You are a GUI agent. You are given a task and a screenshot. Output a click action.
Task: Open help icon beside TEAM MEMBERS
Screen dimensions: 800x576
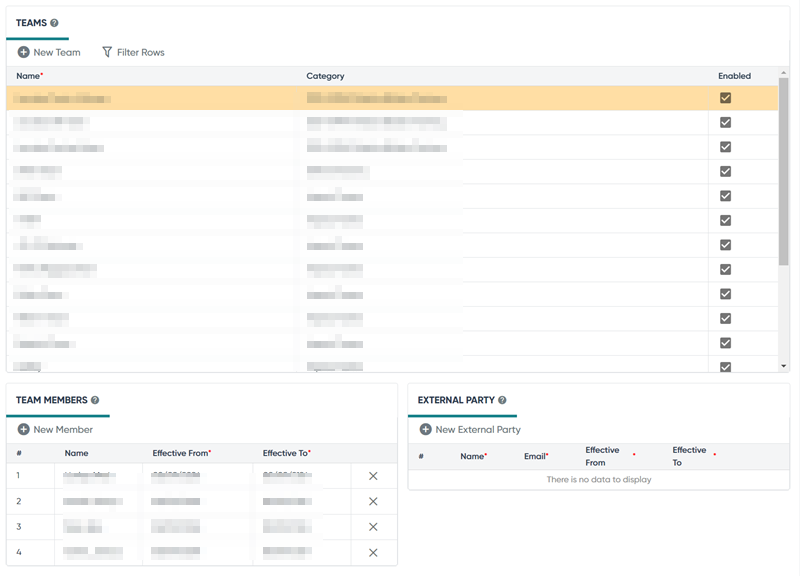(x=95, y=400)
